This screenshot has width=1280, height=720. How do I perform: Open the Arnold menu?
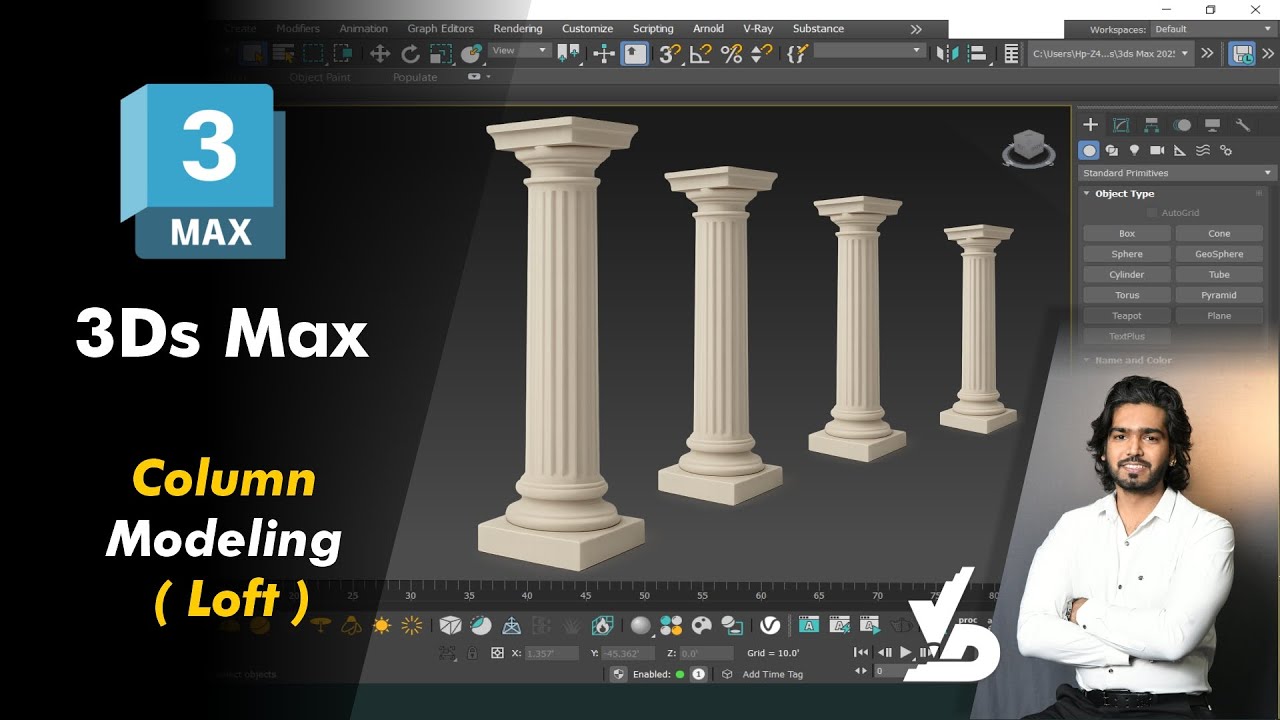pyautogui.click(x=708, y=29)
